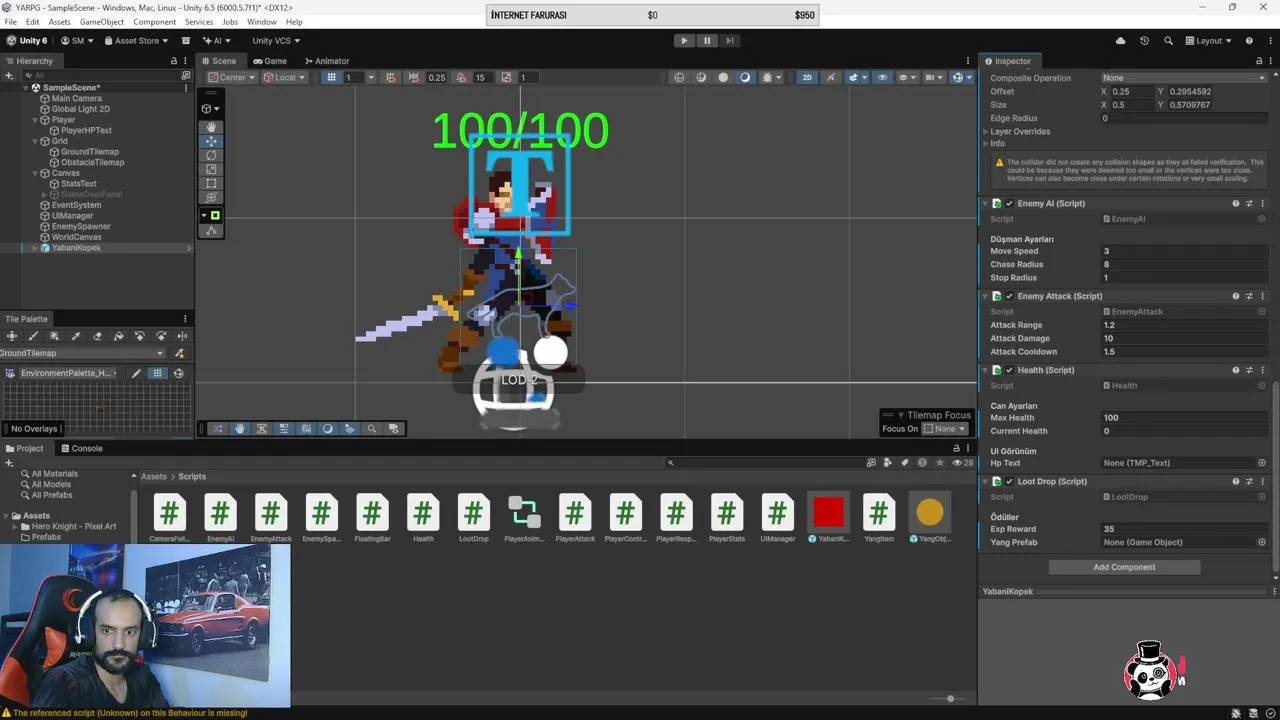Select the Rect tool in Scene toolbar

coord(211,183)
